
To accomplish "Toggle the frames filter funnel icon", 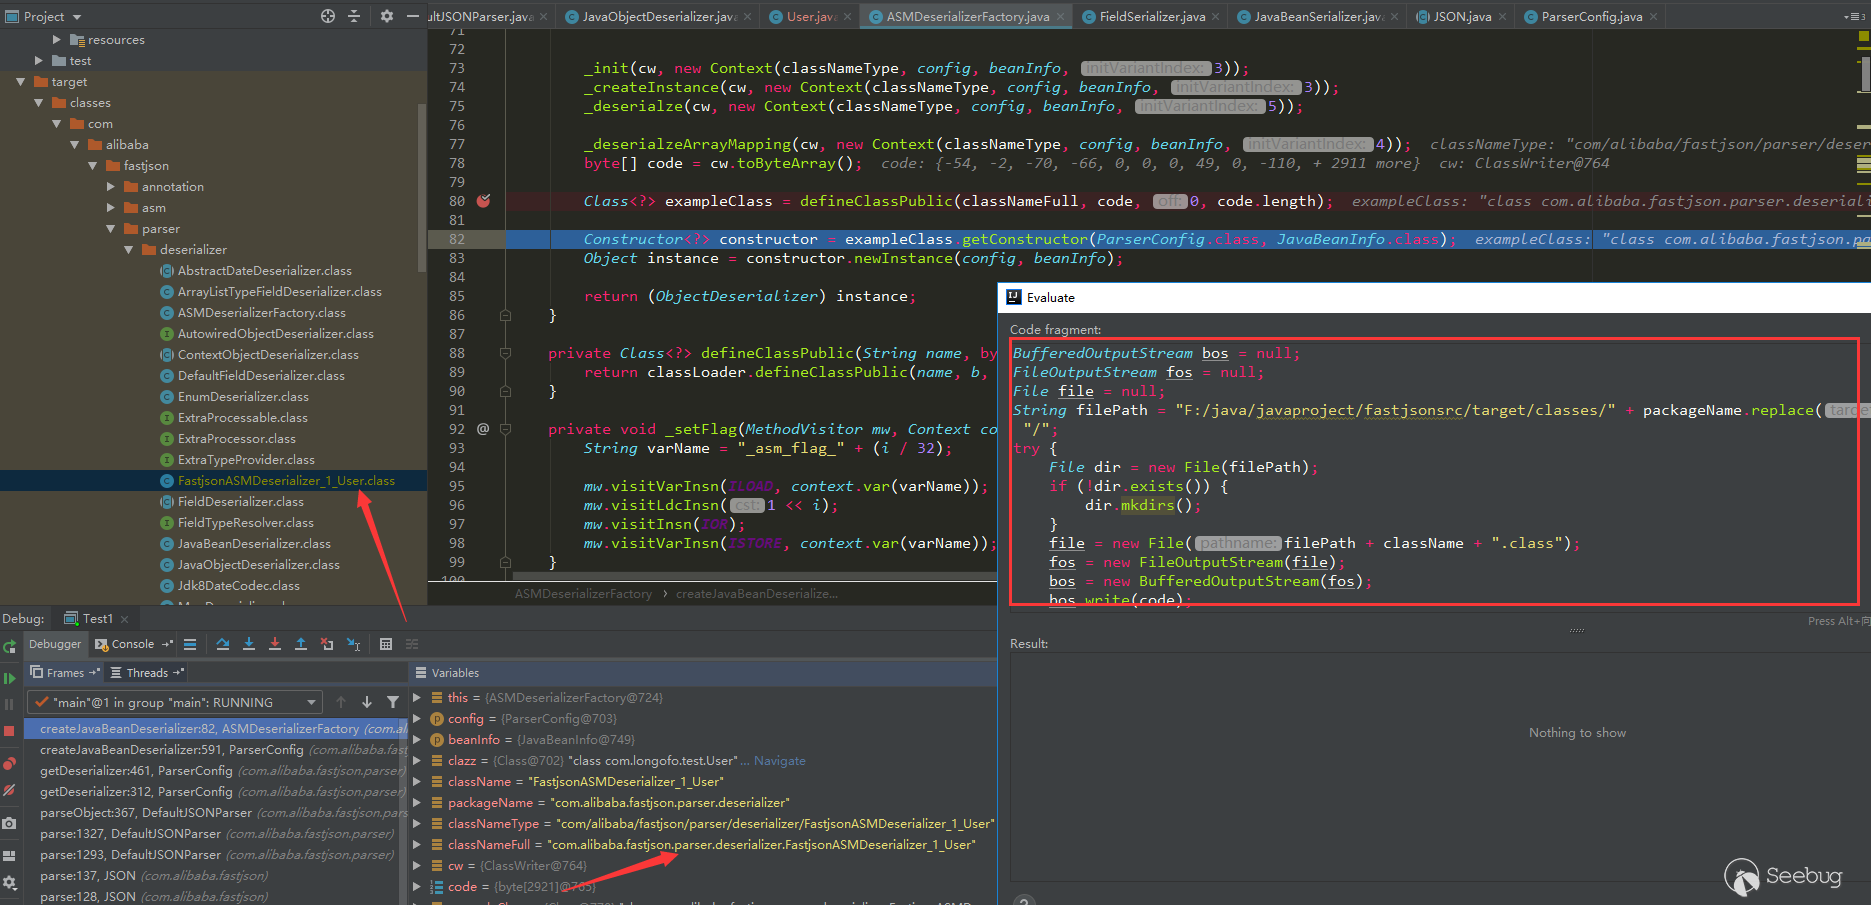I will 393,702.
